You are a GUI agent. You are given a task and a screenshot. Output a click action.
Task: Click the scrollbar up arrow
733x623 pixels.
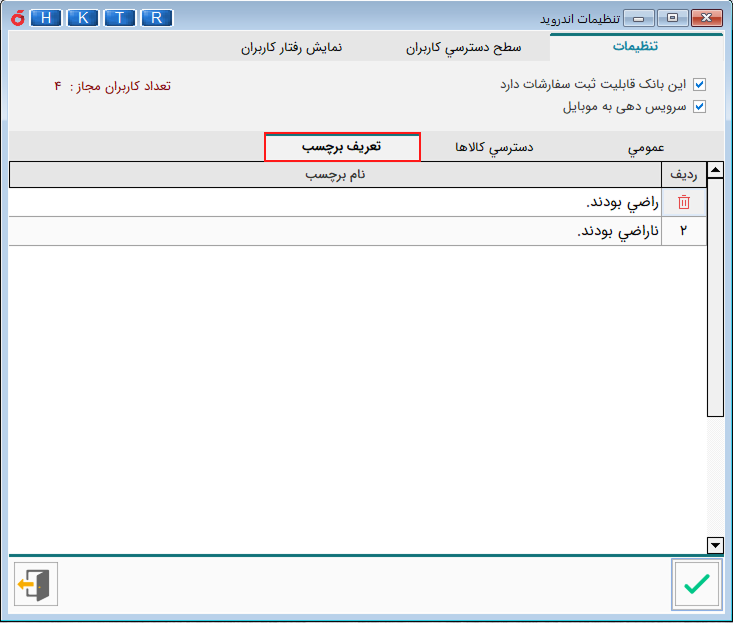pyautogui.click(x=714, y=171)
